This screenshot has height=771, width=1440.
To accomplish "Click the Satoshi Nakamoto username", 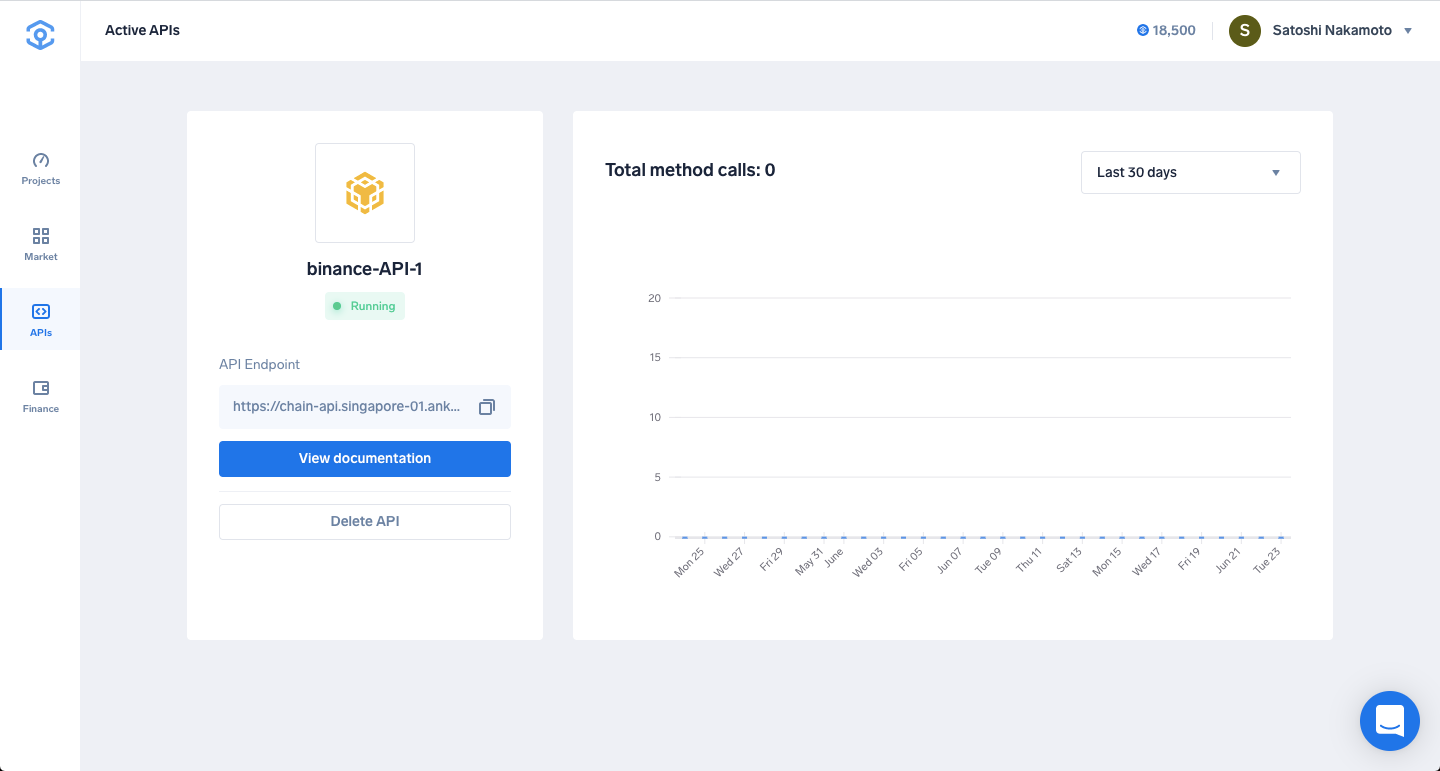I will point(1332,30).
